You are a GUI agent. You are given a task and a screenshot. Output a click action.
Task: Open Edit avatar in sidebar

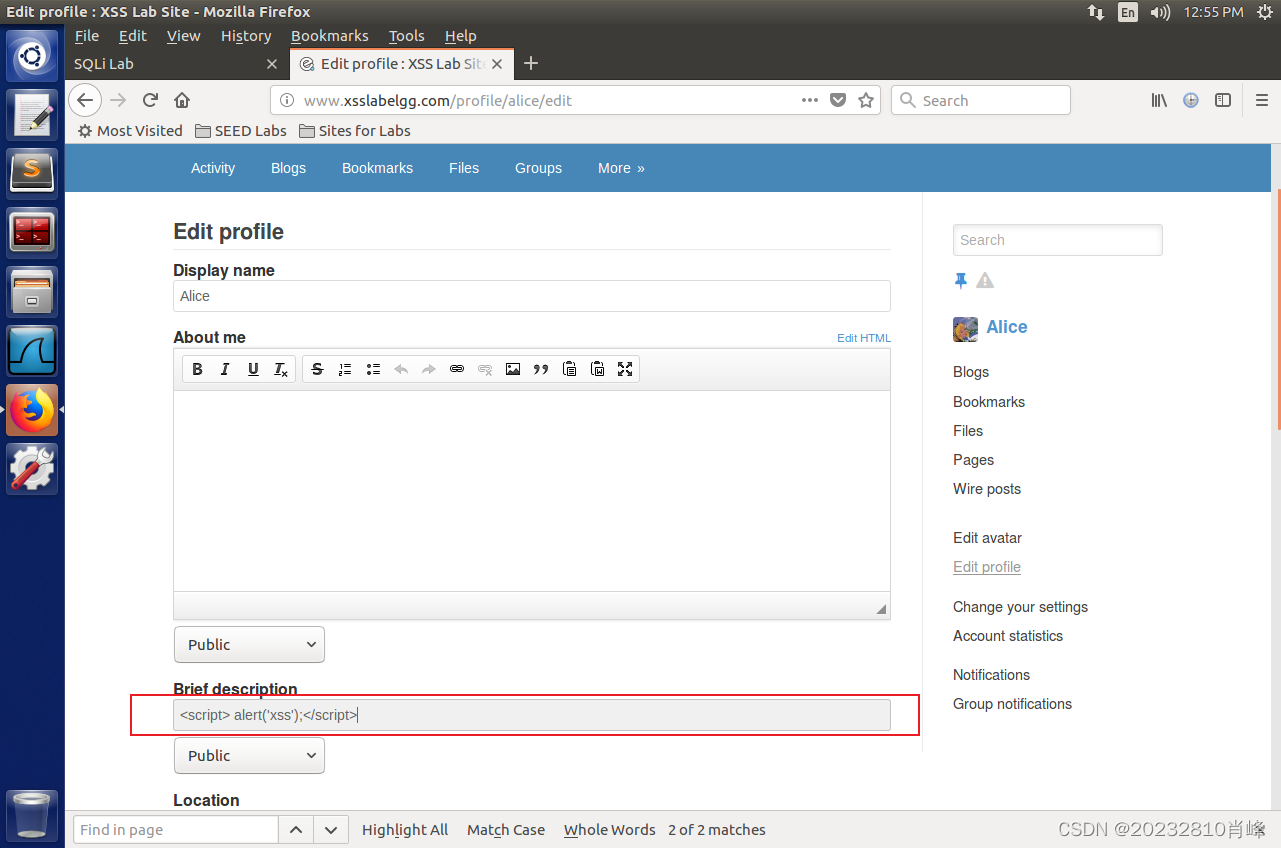click(x=987, y=538)
